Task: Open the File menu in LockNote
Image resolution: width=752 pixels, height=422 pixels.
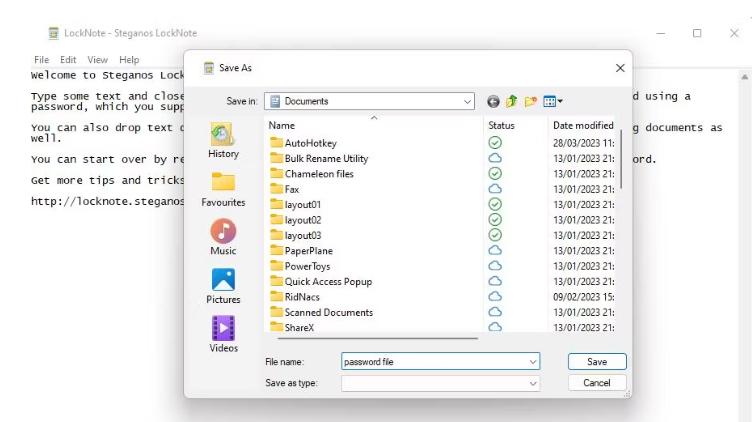Action: (41, 59)
